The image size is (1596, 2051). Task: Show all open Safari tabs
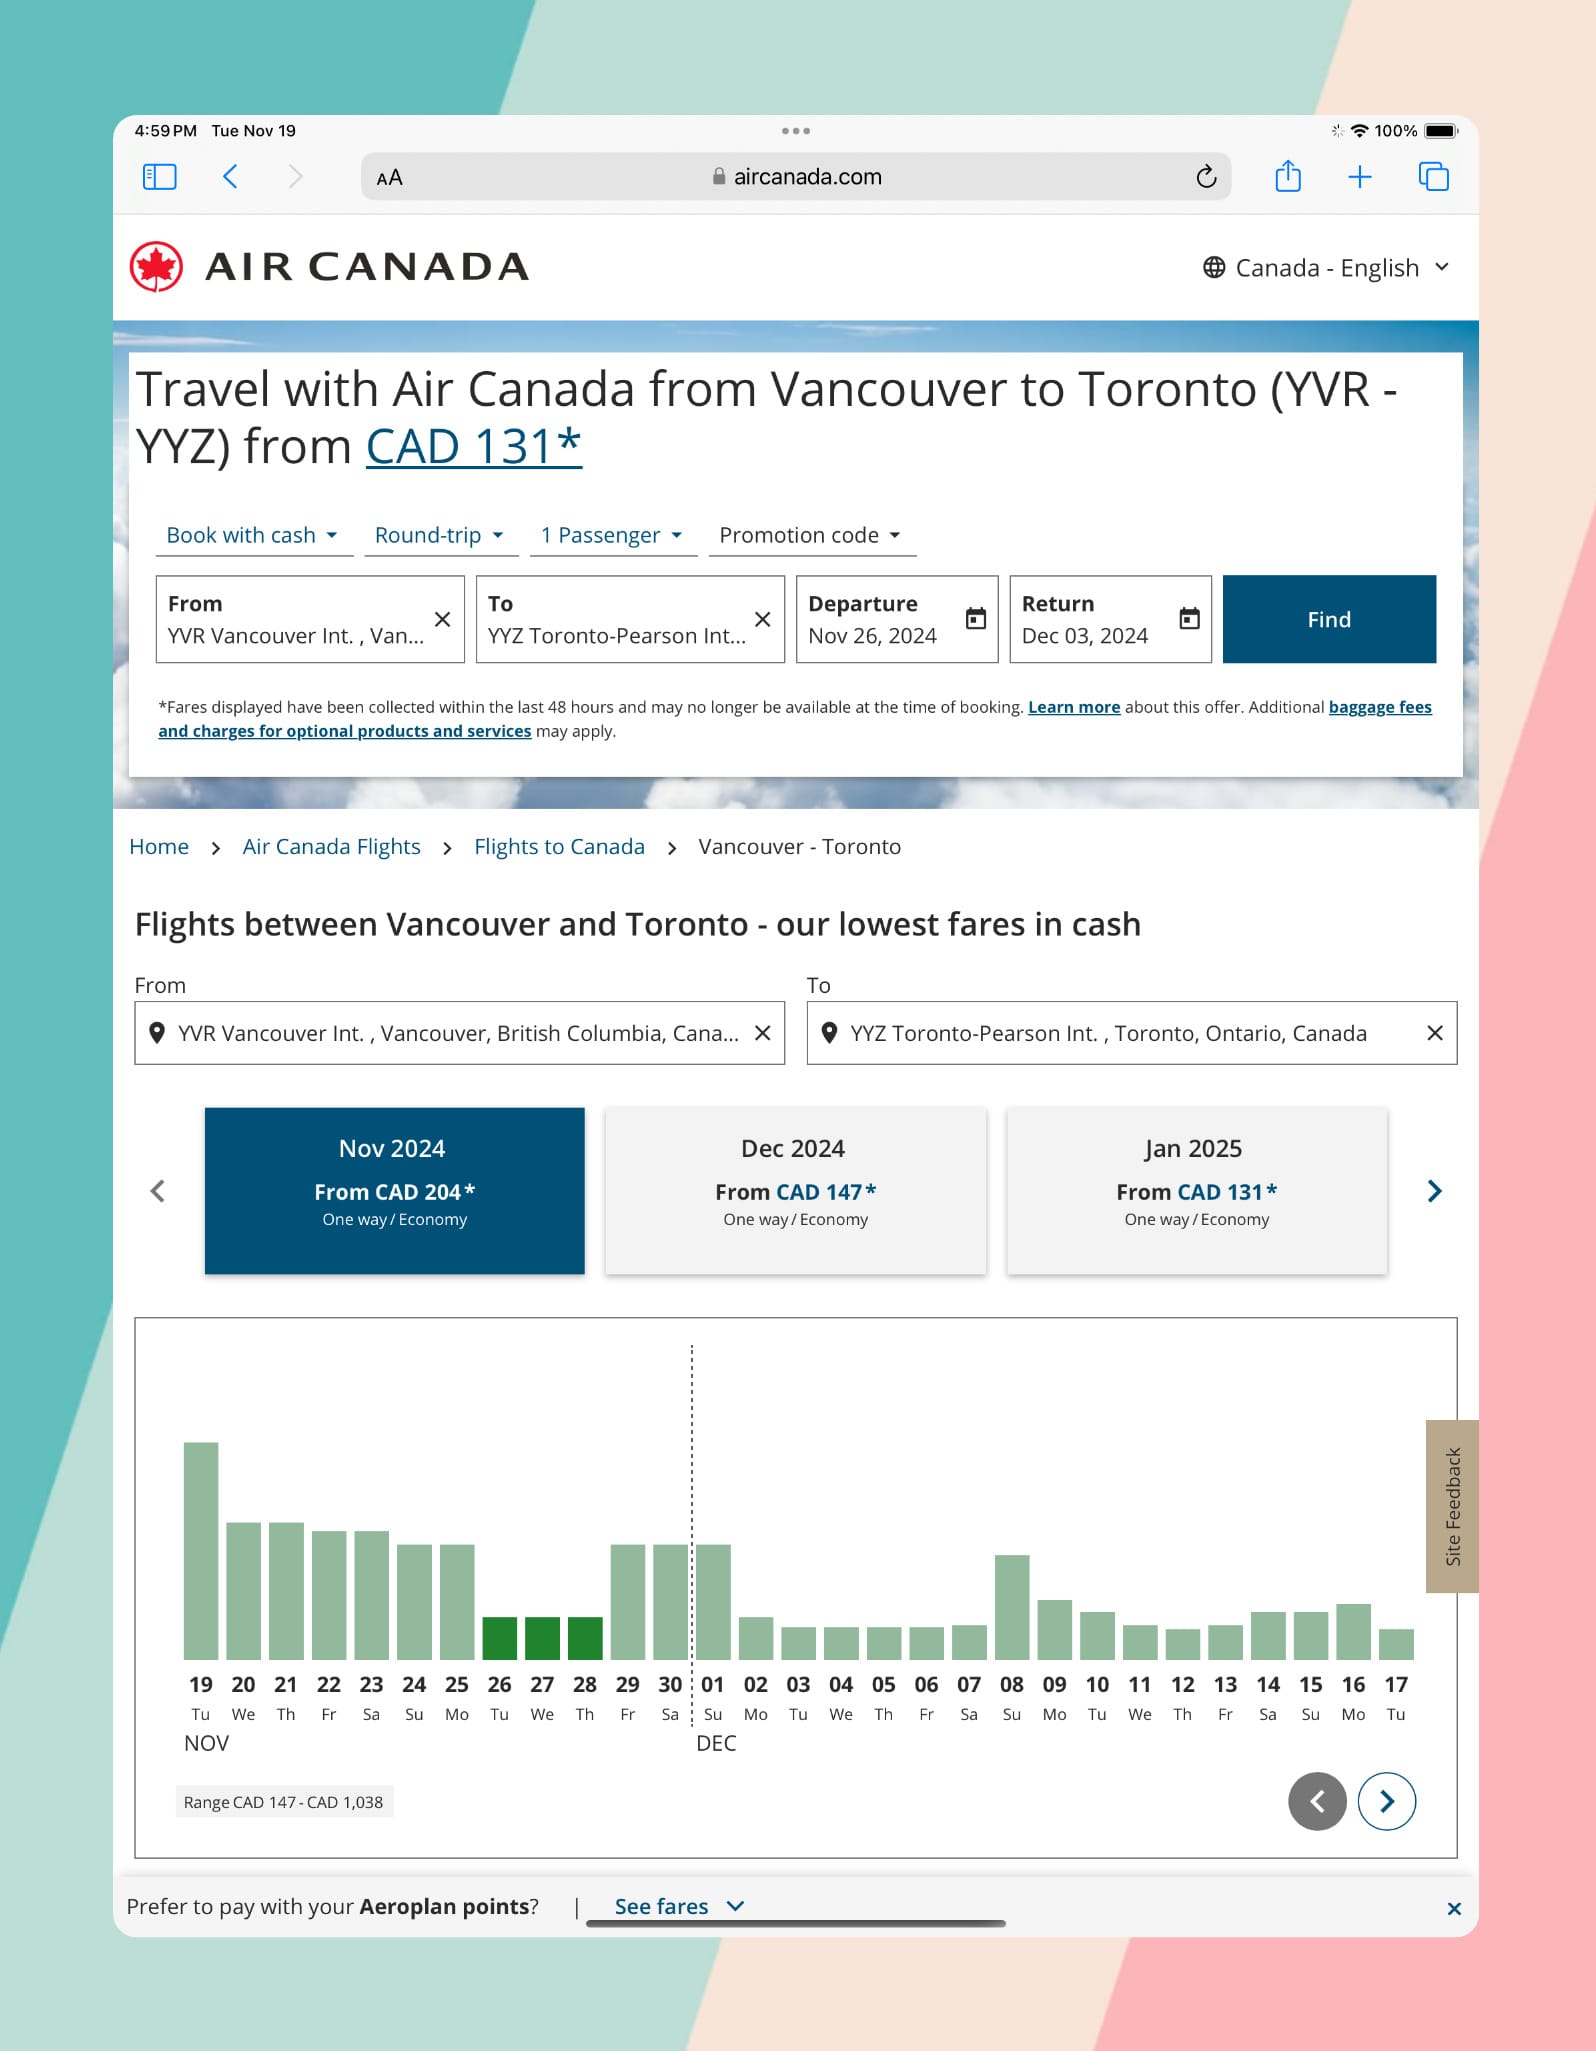[x=1432, y=176]
